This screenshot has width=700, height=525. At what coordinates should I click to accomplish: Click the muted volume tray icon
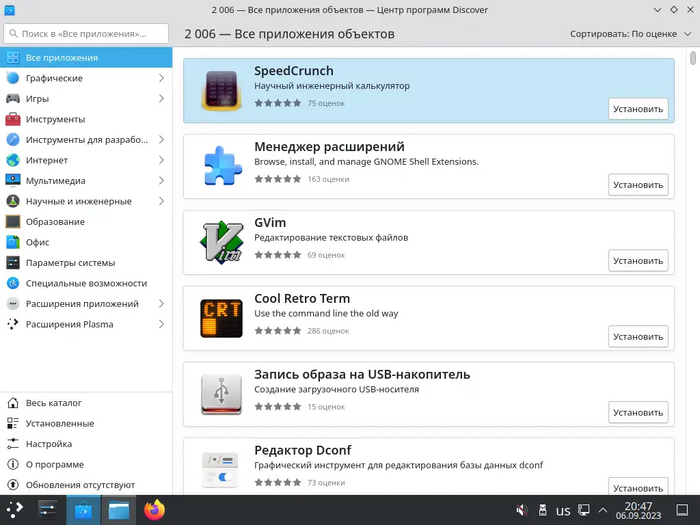(x=521, y=511)
